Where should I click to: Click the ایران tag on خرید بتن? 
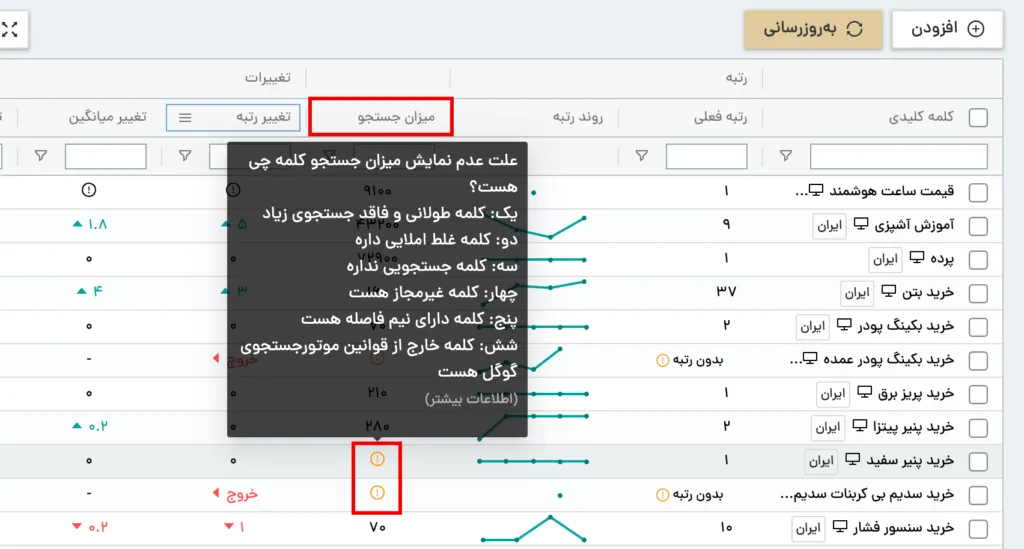(857, 293)
